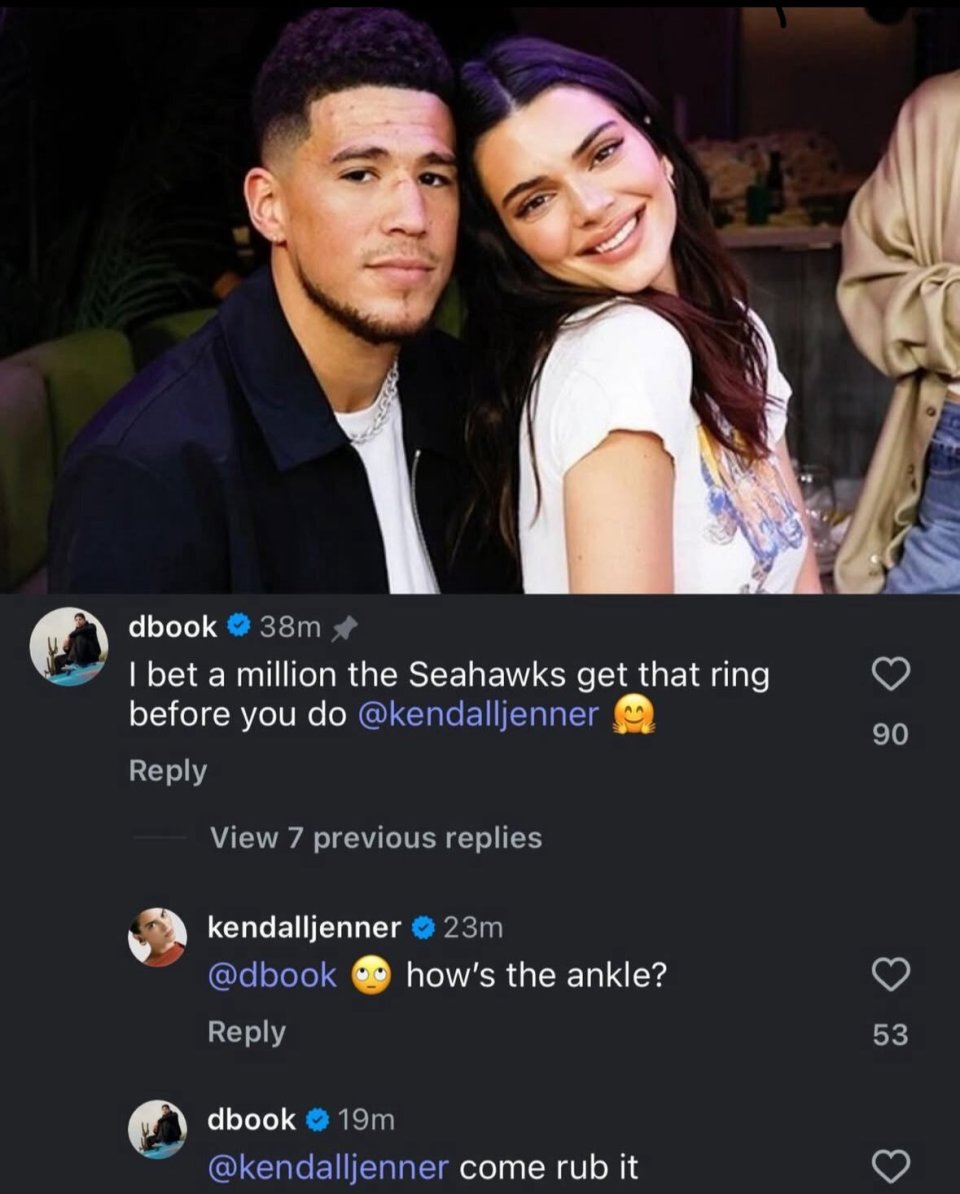This screenshot has height=1194, width=960.
Task: Open kendalljenner's profile picture in the reply
Action: tap(158, 938)
